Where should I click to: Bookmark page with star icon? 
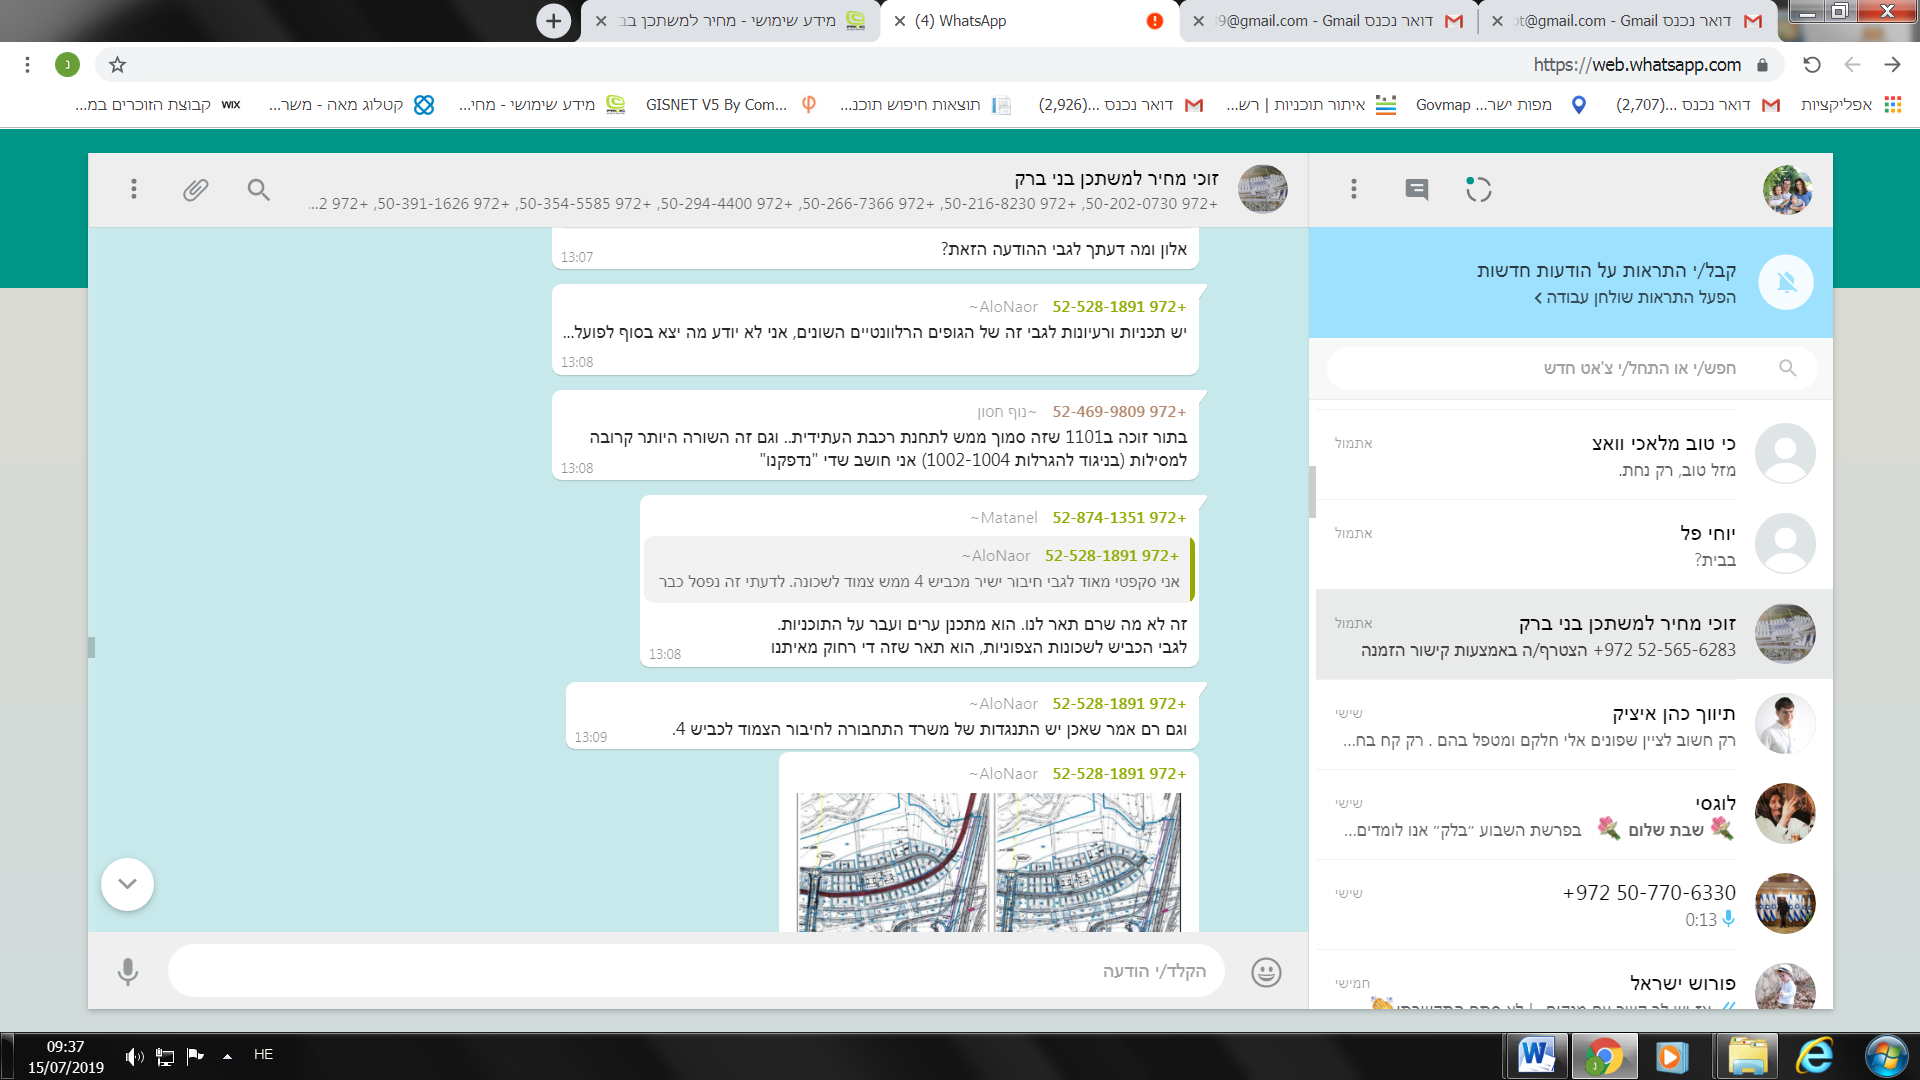[x=117, y=65]
